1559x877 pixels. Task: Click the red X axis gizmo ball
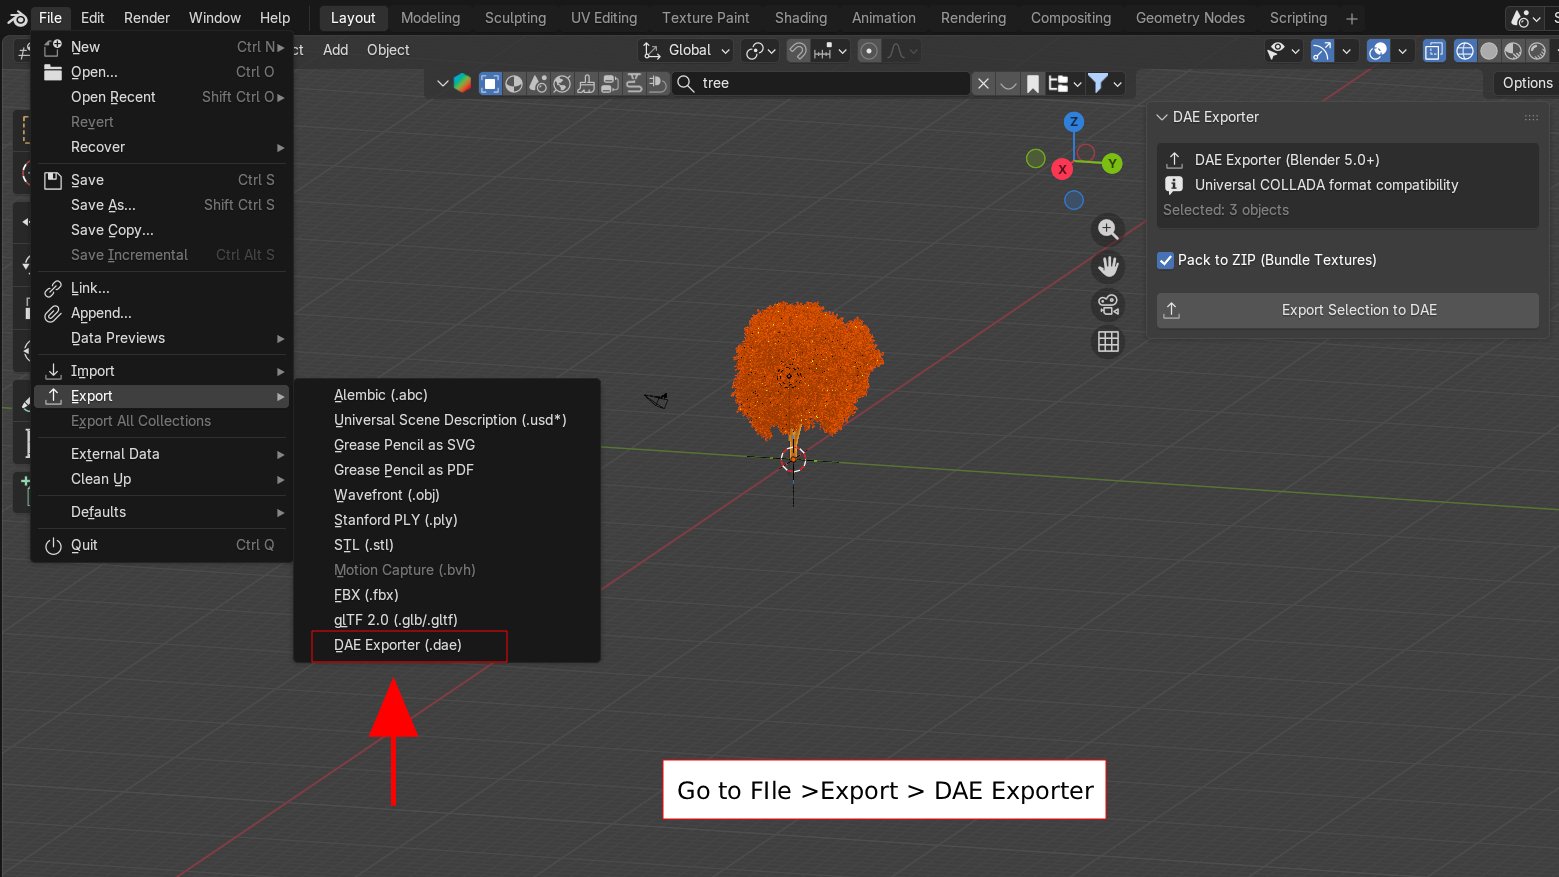click(x=1062, y=170)
